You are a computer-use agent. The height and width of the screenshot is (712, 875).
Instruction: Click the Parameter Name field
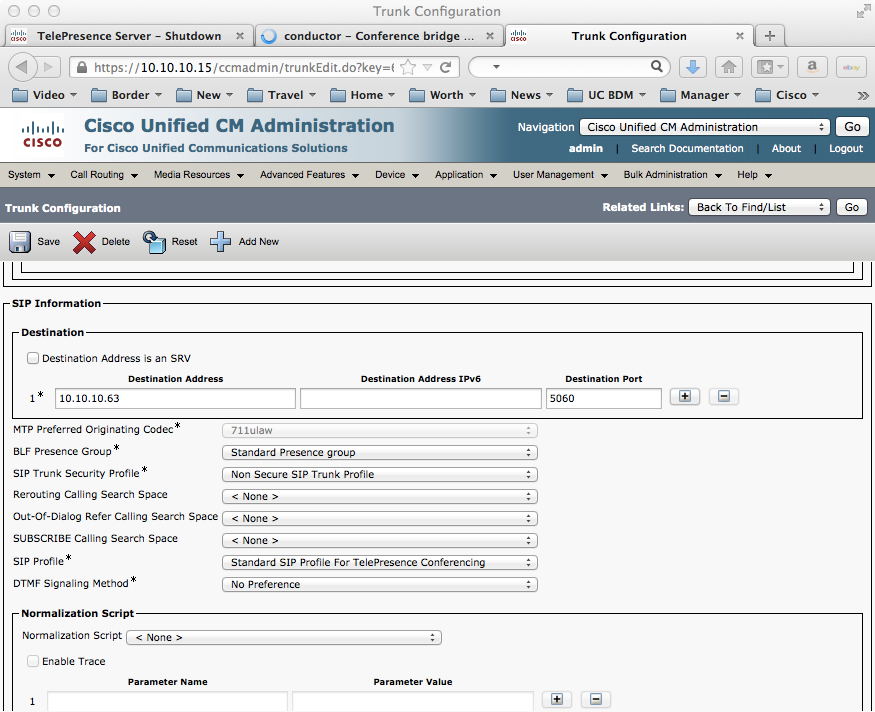pyautogui.click(x=167, y=701)
